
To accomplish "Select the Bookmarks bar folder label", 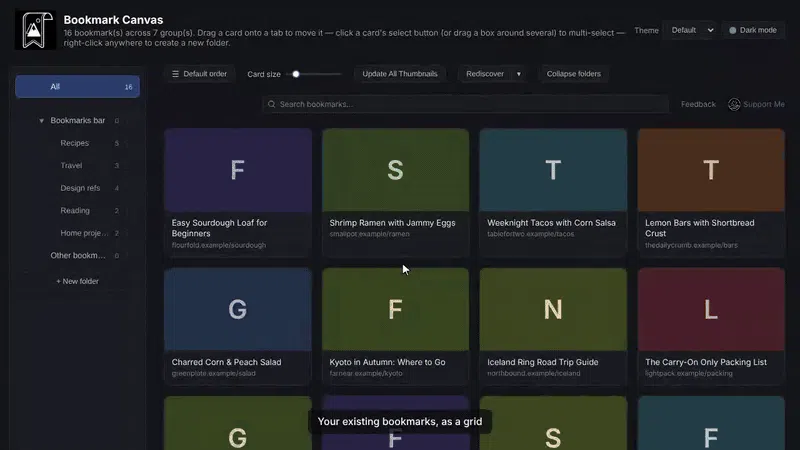I will click(78, 121).
